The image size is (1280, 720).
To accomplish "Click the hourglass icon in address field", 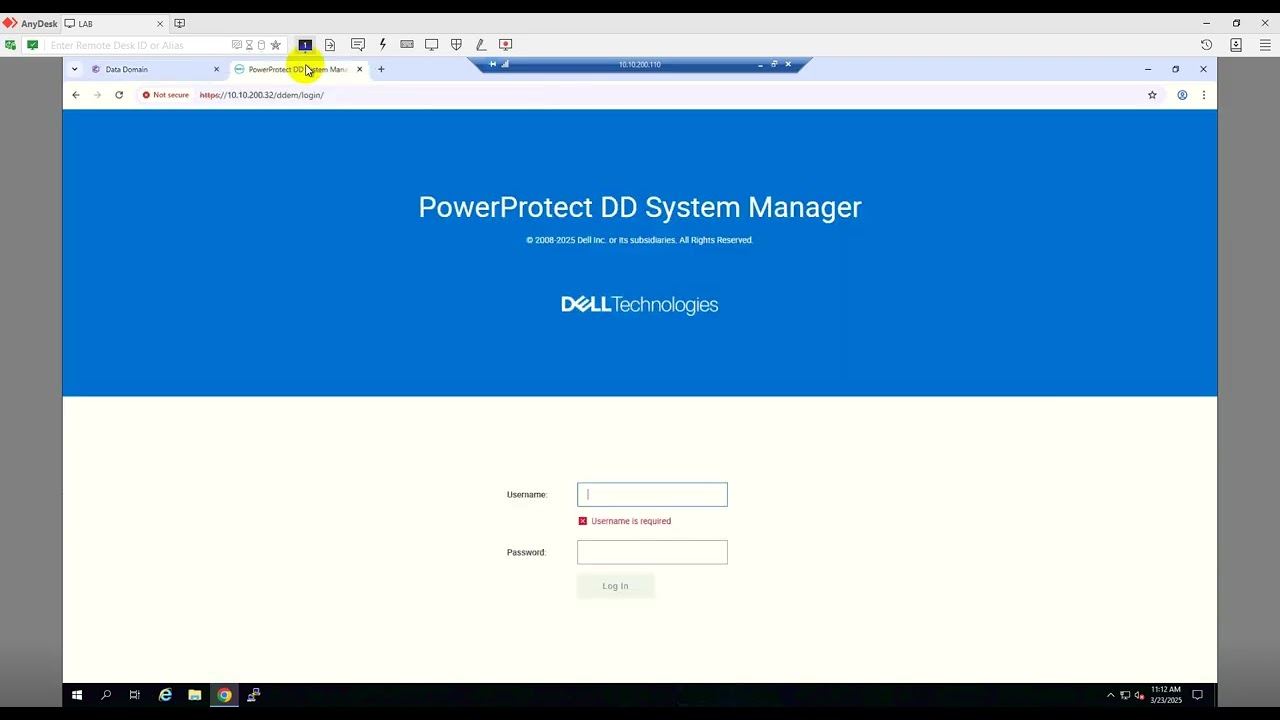I will pyautogui.click(x=250, y=45).
